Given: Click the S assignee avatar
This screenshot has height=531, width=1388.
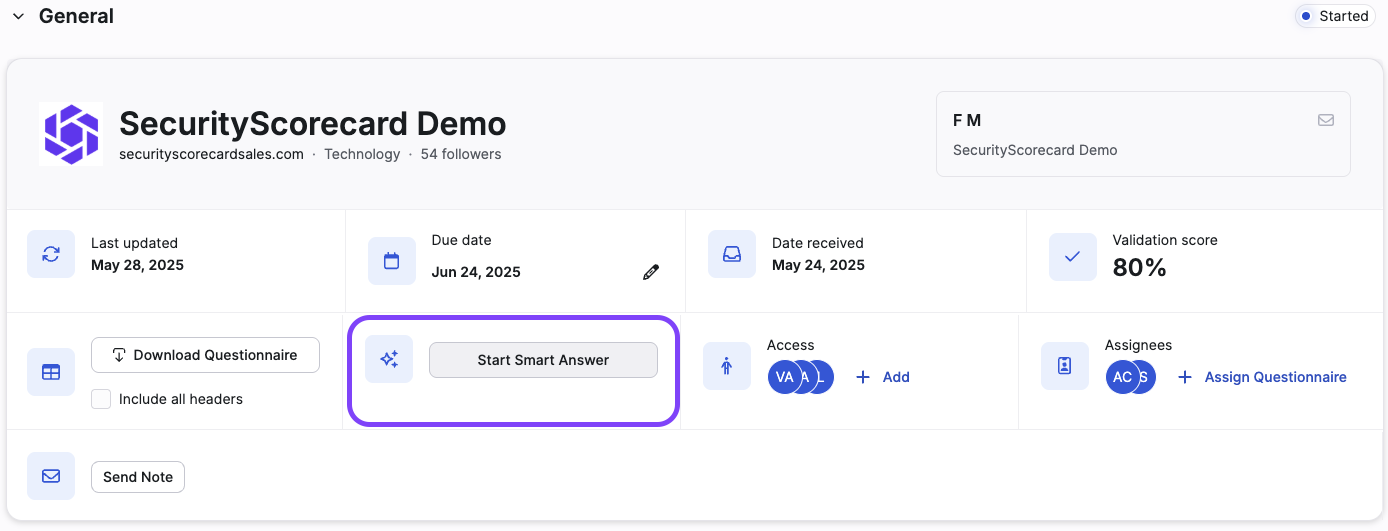Looking at the screenshot, I should coord(1145,377).
